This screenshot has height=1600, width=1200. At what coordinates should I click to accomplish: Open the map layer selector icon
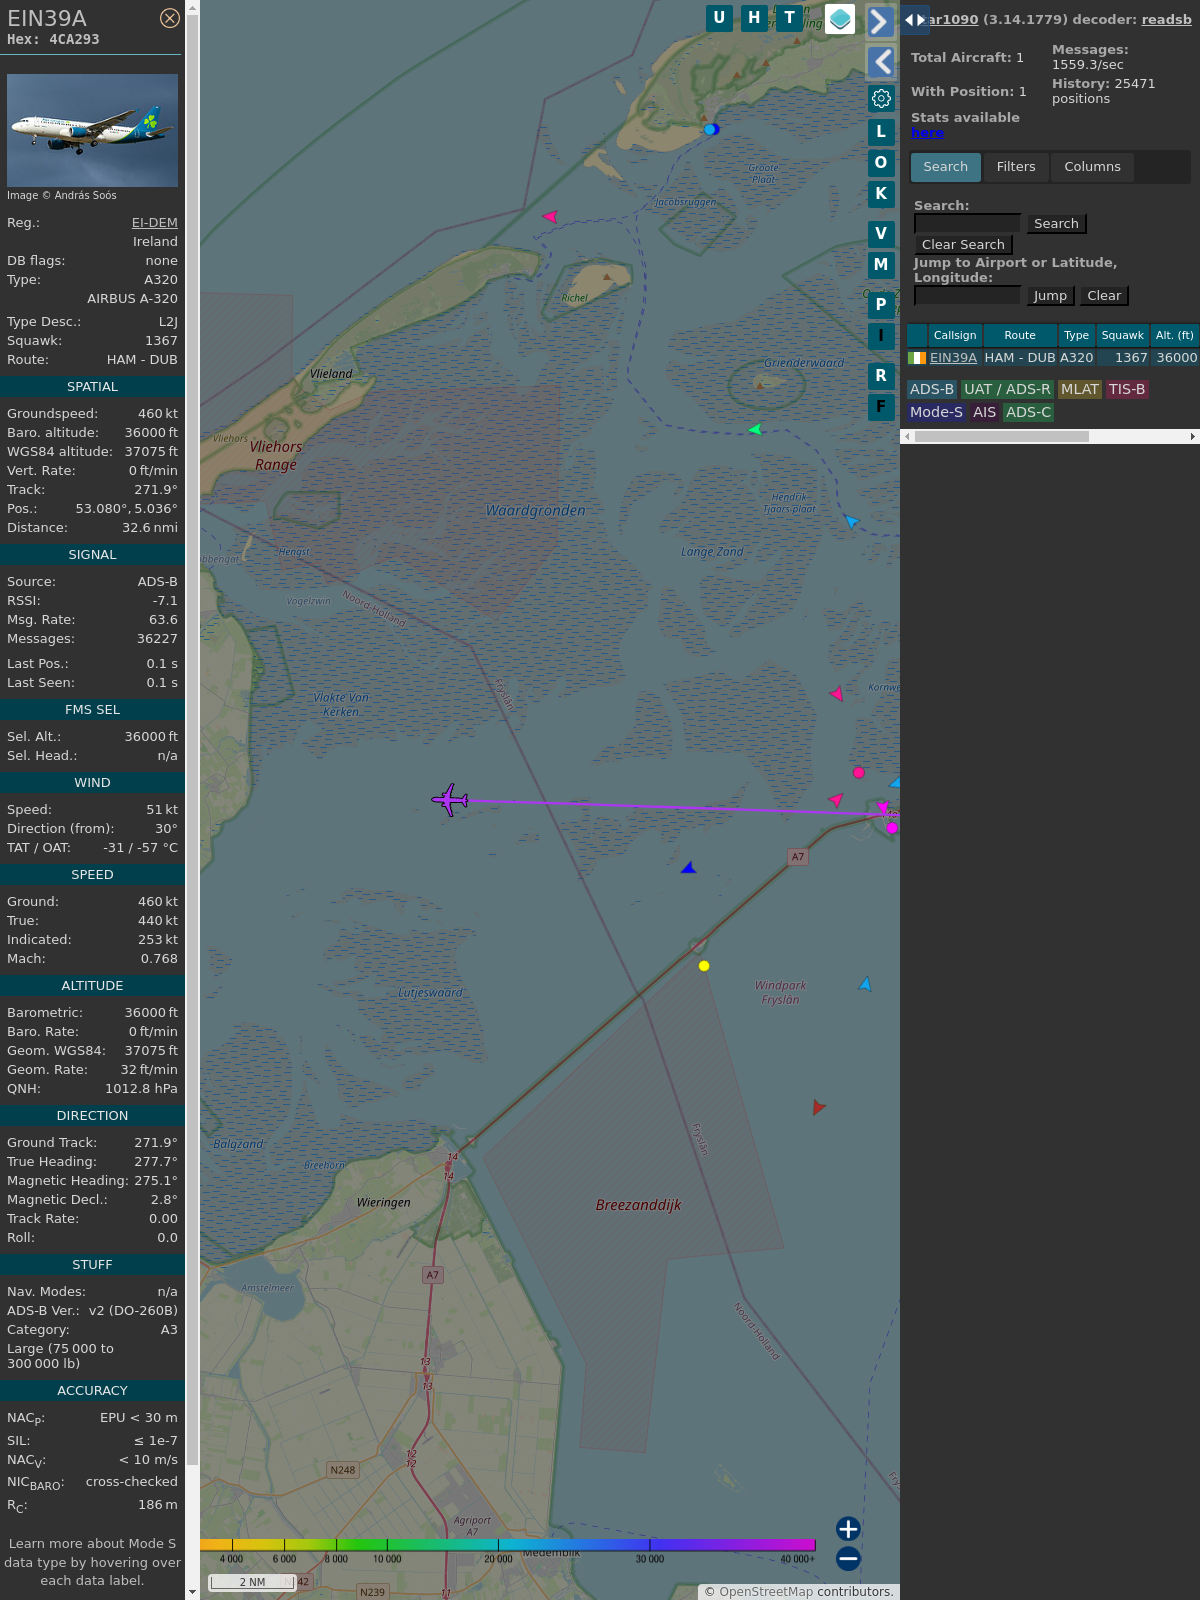pyautogui.click(x=840, y=19)
